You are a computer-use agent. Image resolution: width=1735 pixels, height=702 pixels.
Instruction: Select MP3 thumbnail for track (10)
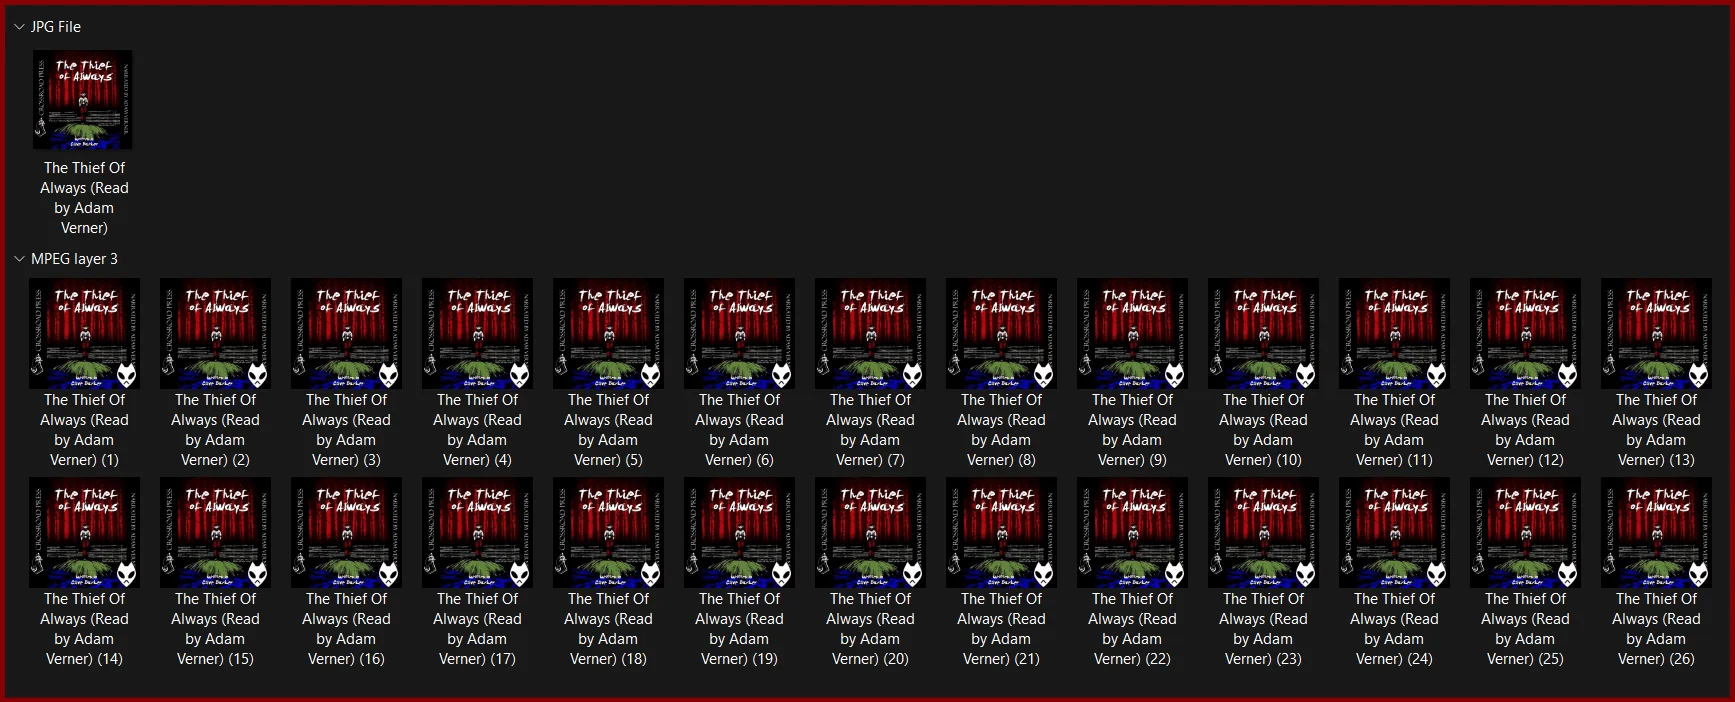click(1263, 333)
